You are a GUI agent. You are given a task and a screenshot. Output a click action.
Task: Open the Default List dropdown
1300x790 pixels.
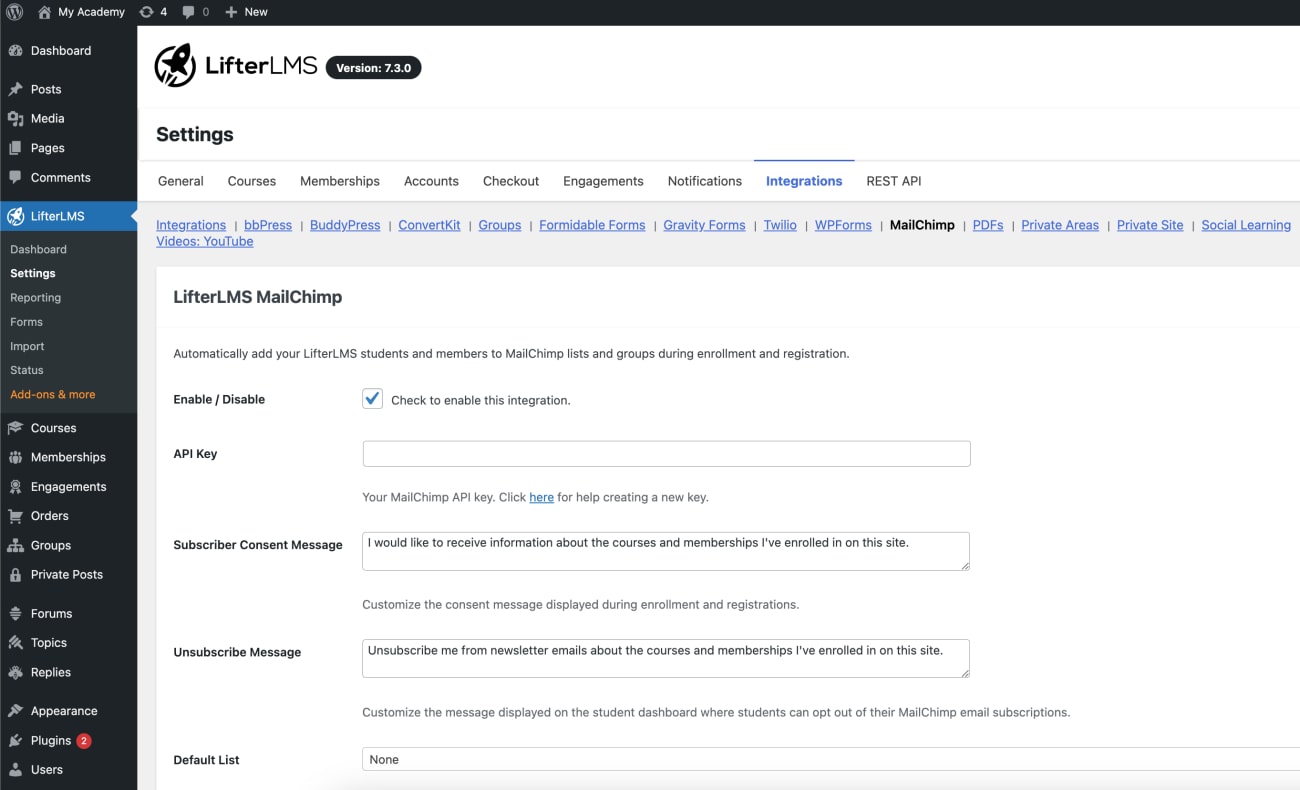[830, 760]
